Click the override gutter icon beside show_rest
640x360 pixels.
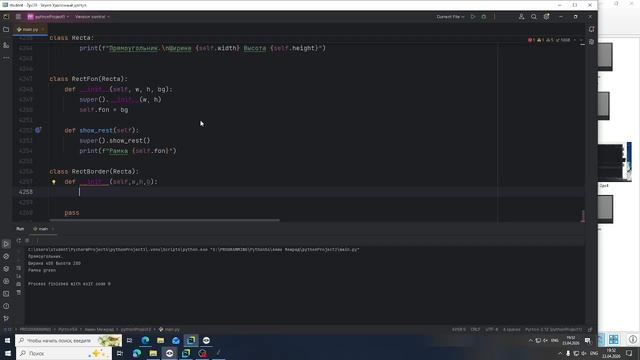coord(38,130)
